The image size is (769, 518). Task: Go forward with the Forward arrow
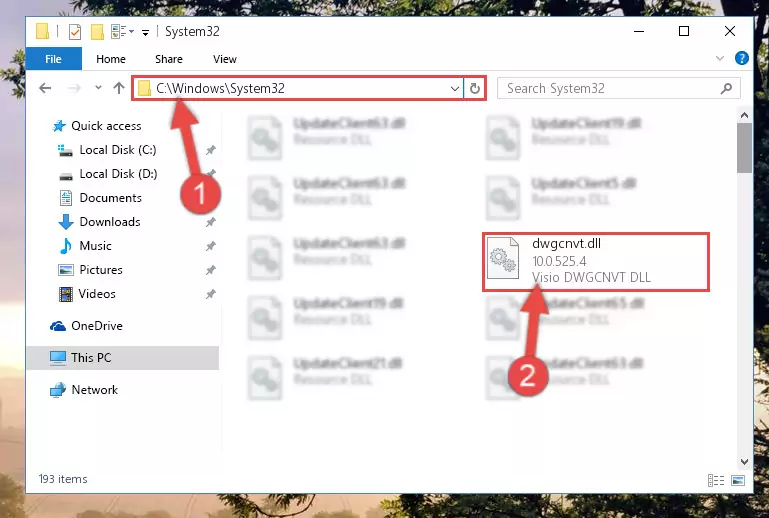coord(74,88)
